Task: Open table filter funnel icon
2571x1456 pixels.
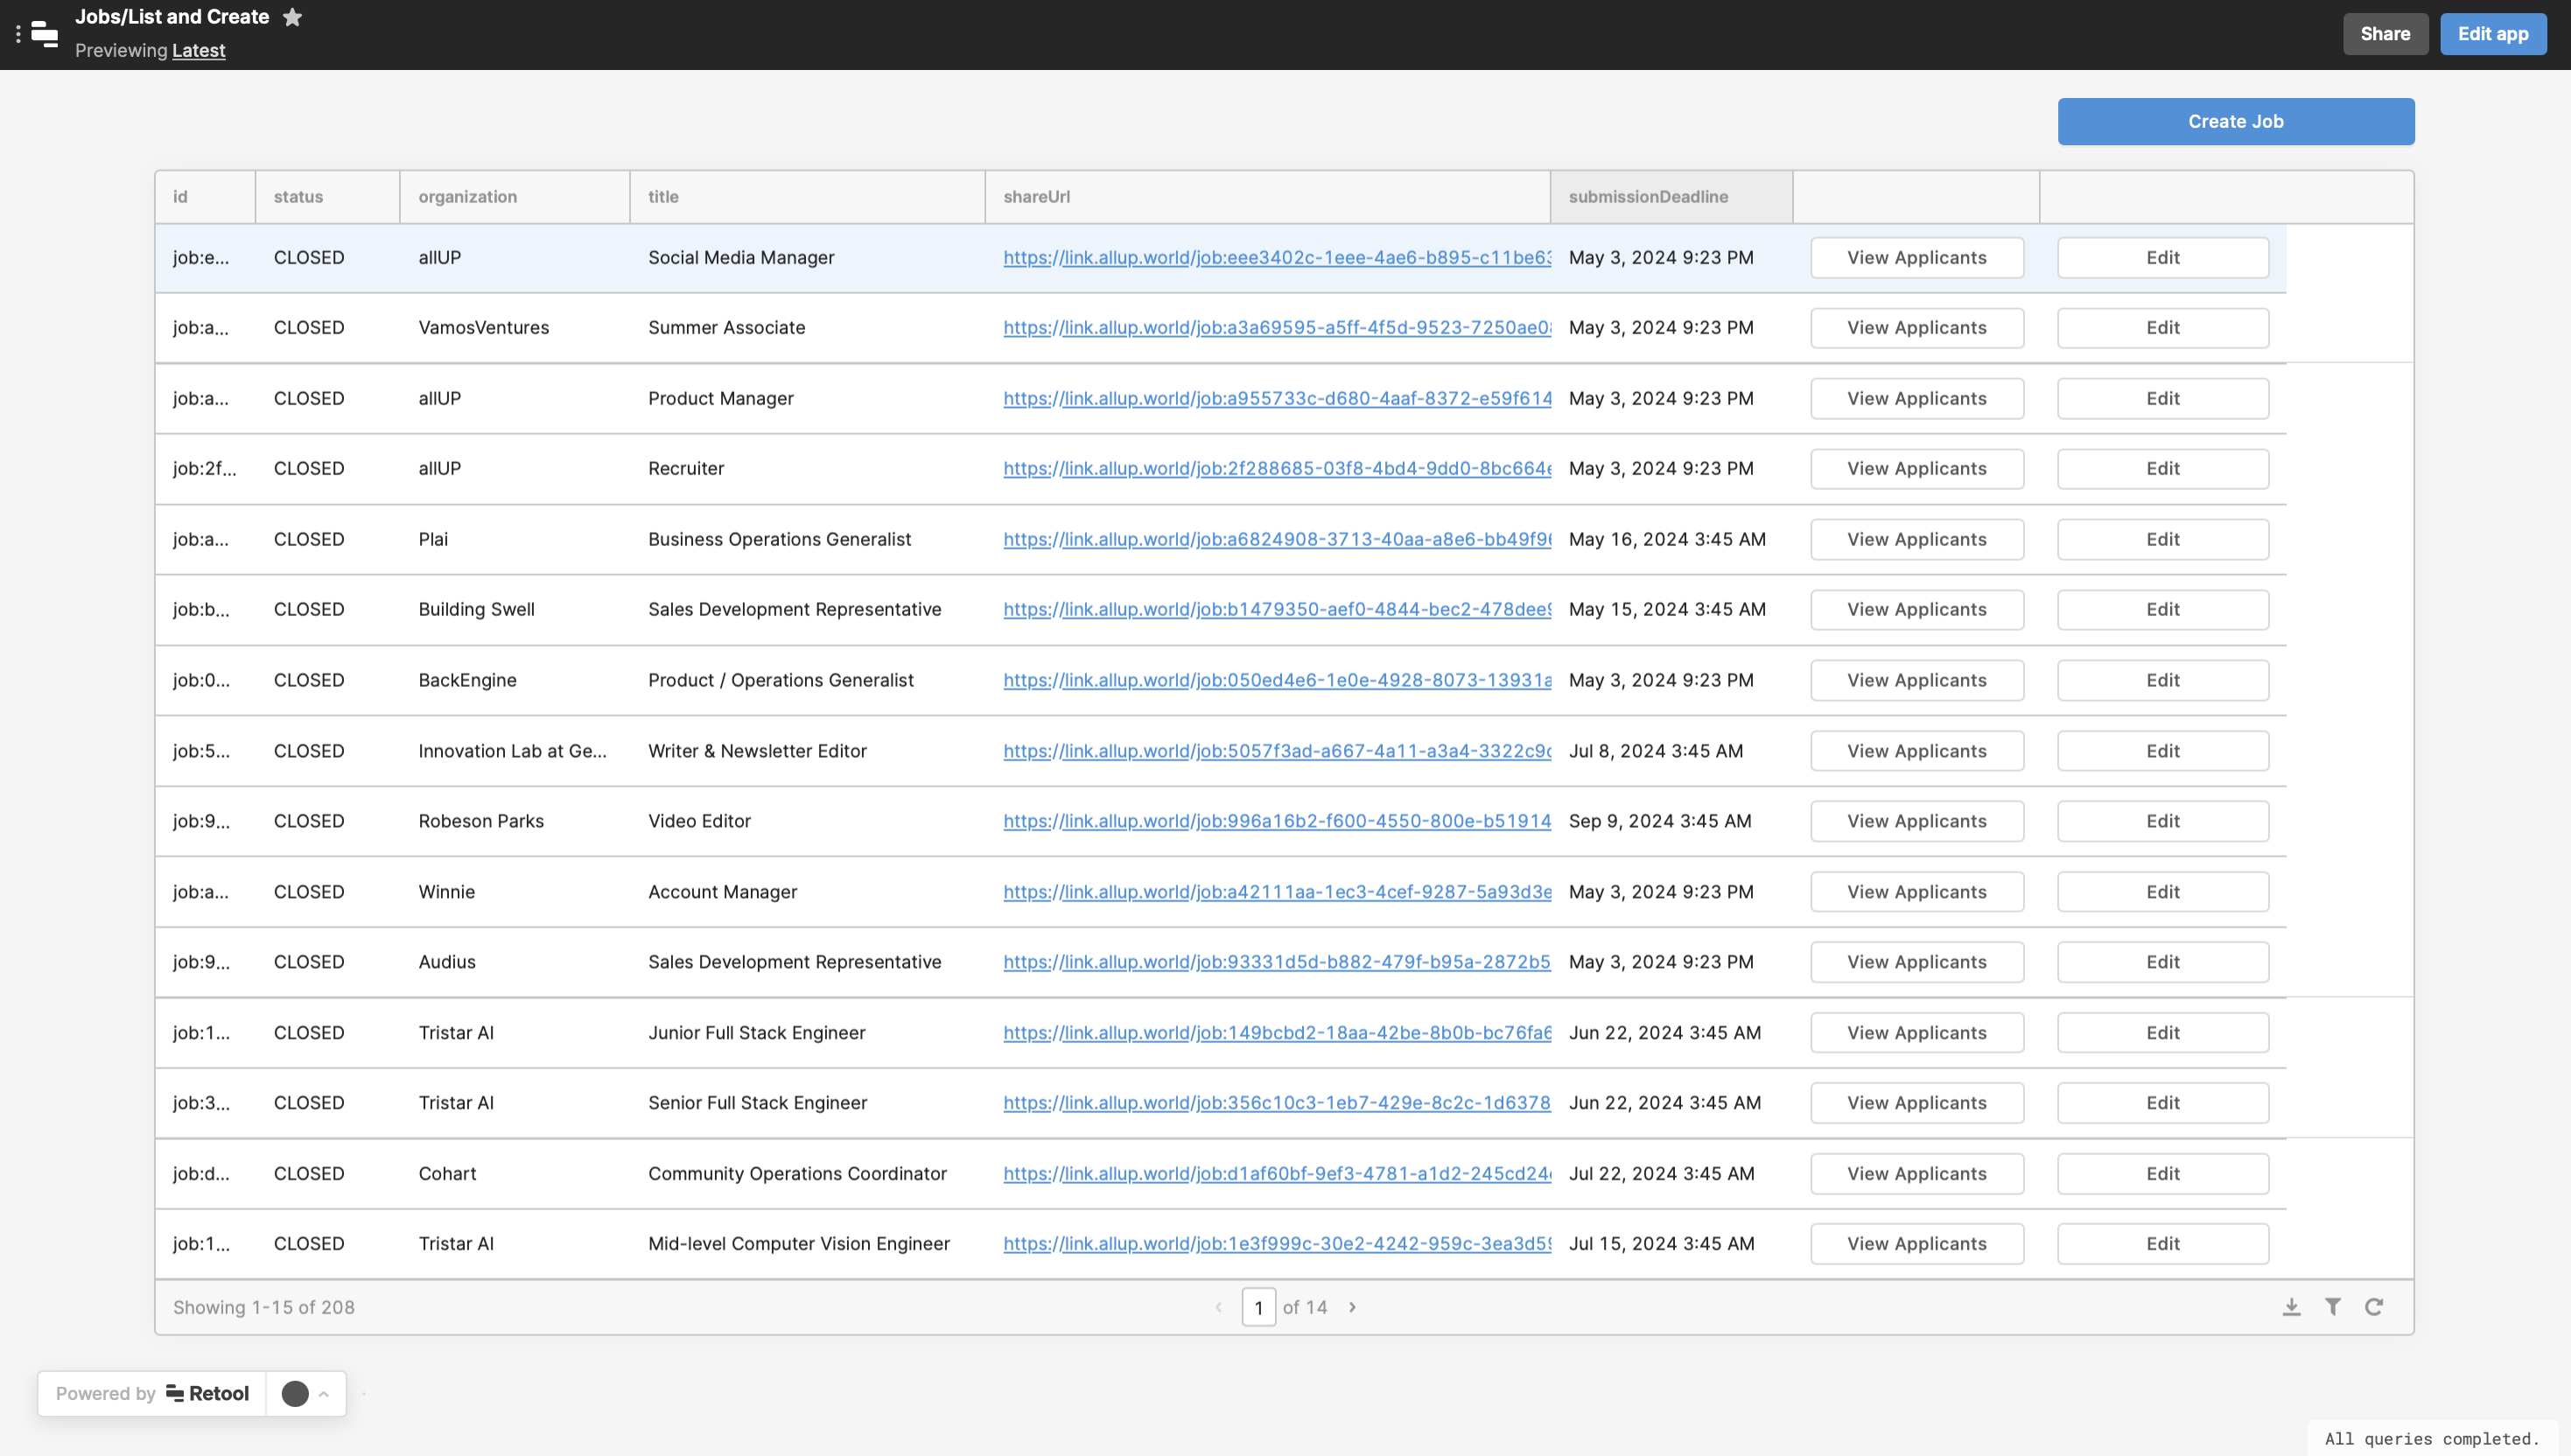Action: 2332,1307
